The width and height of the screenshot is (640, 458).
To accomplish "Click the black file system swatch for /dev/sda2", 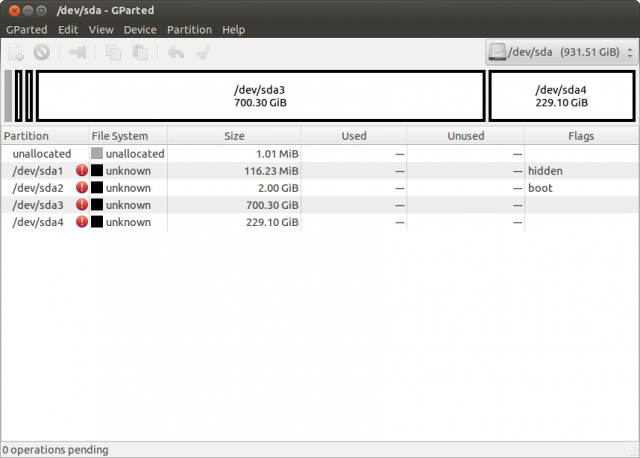I will (97, 188).
